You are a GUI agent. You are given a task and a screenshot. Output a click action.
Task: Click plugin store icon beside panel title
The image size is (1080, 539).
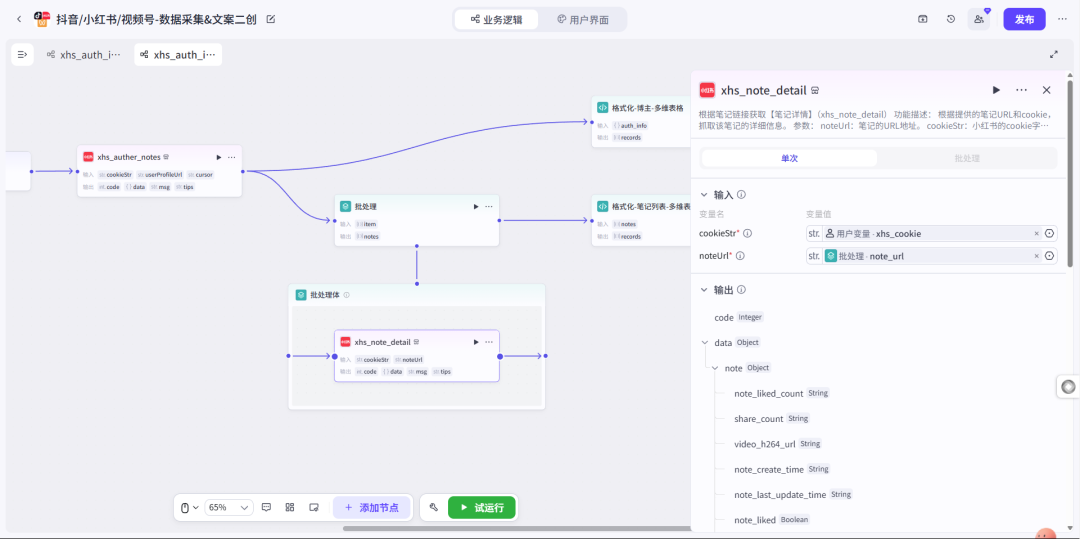click(x=815, y=90)
